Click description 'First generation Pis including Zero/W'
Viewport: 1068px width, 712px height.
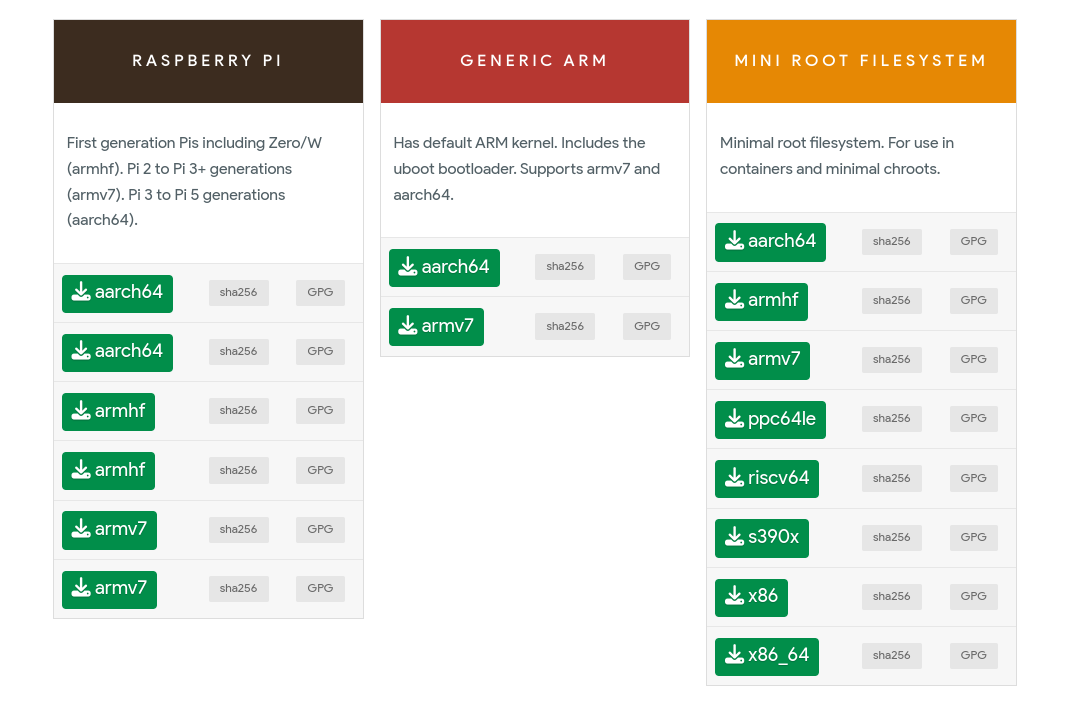194,143
